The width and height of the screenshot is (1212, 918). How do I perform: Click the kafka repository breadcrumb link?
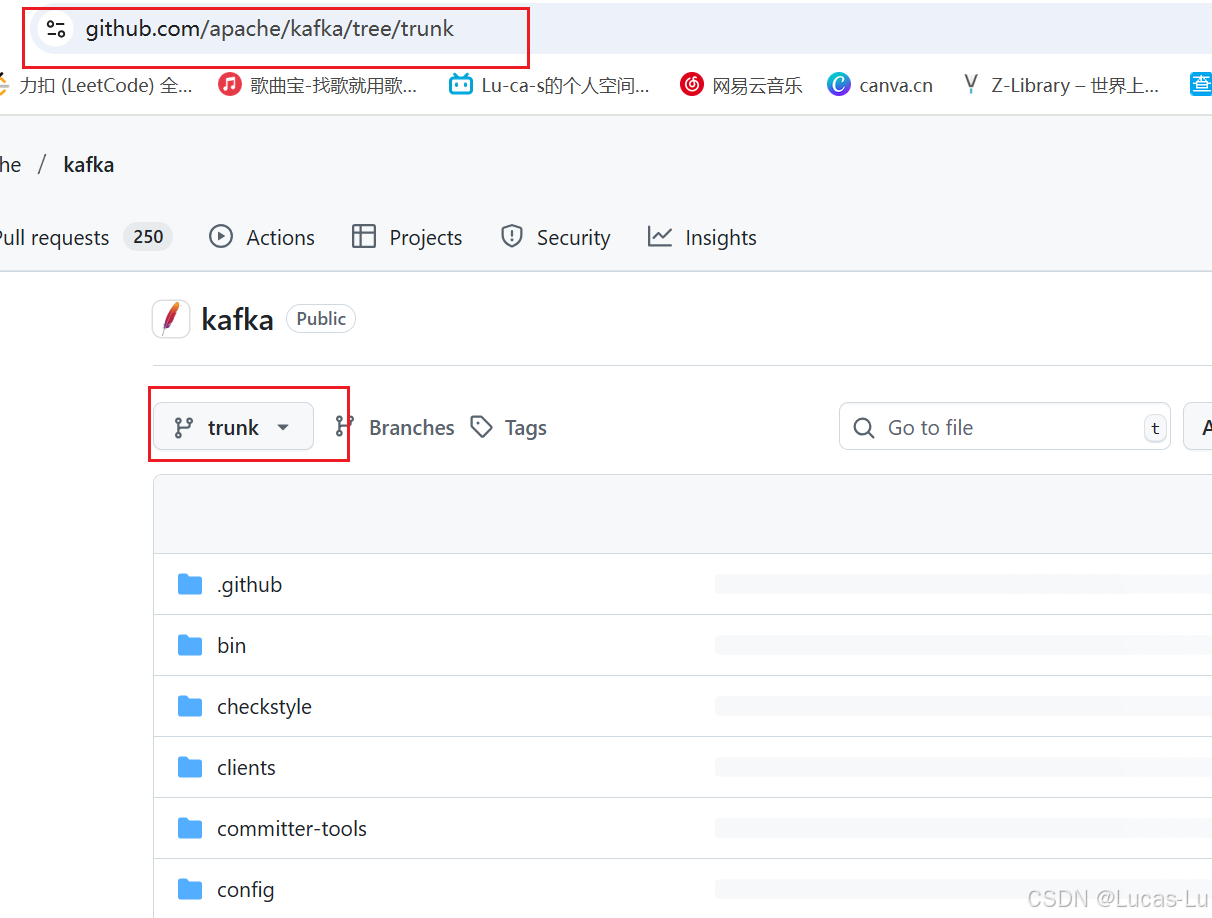pos(88,165)
